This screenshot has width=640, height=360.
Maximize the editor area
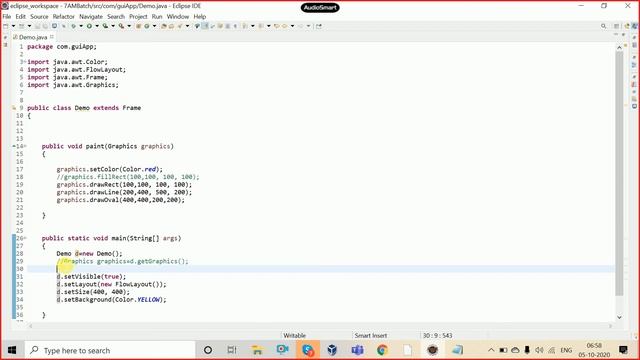[623, 35]
